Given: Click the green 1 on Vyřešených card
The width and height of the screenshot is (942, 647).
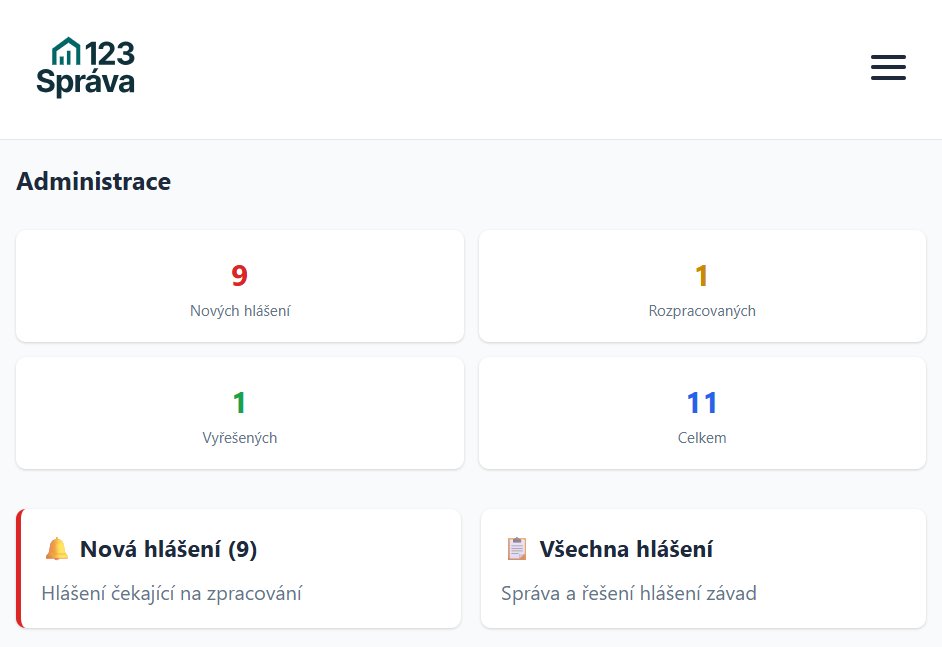Looking at the screenshot, I should click(x=239, y=403).
